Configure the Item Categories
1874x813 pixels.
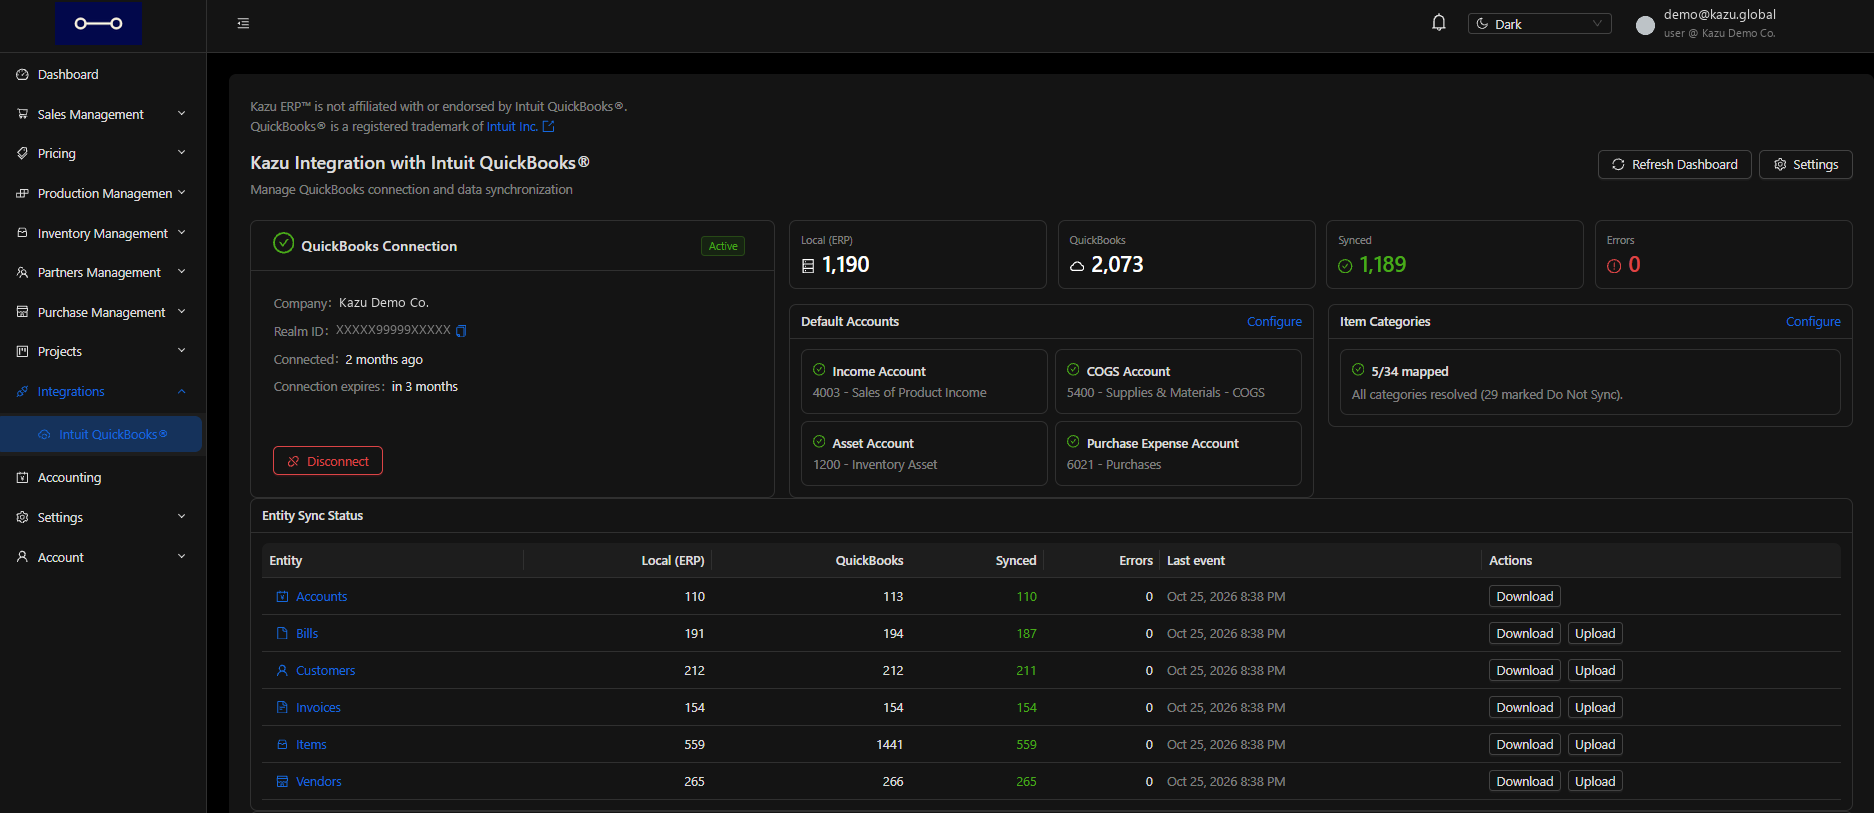coord(1813,322)
